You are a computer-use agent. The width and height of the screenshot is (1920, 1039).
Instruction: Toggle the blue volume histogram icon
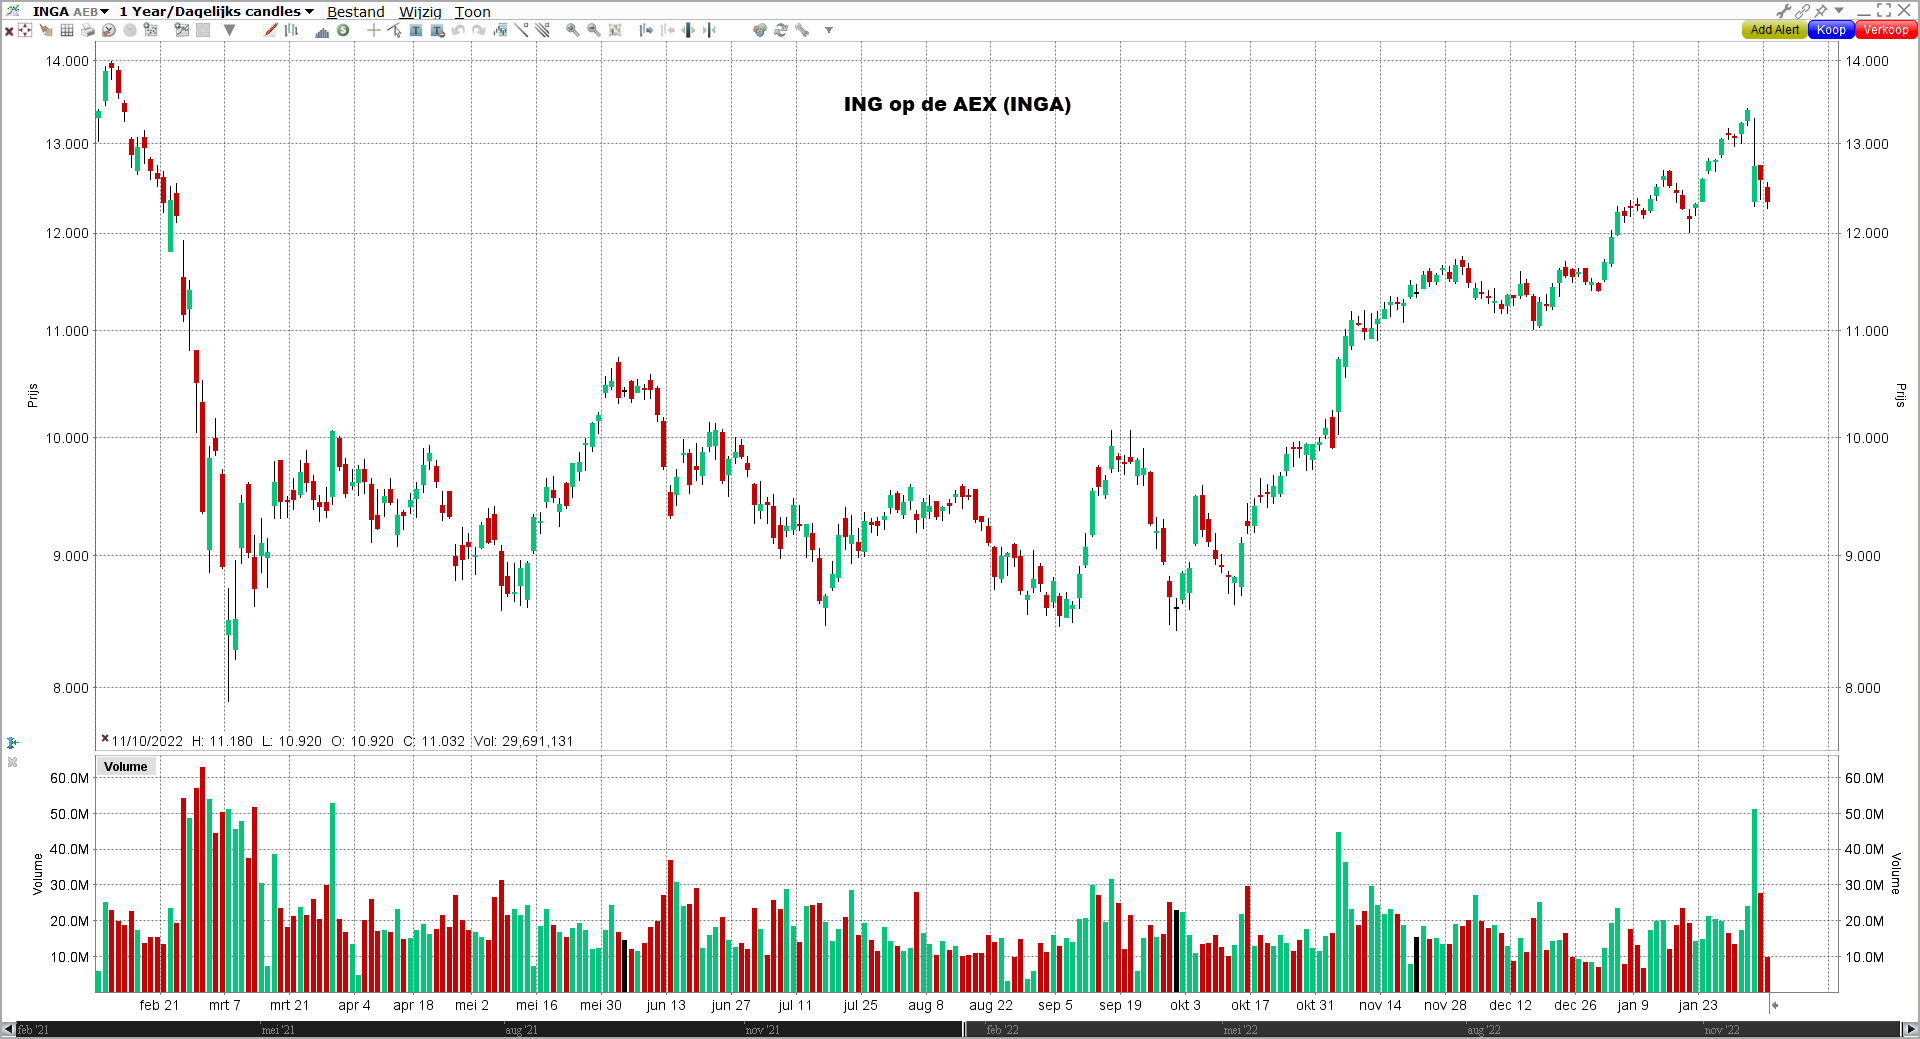click(x=322, y=31)
